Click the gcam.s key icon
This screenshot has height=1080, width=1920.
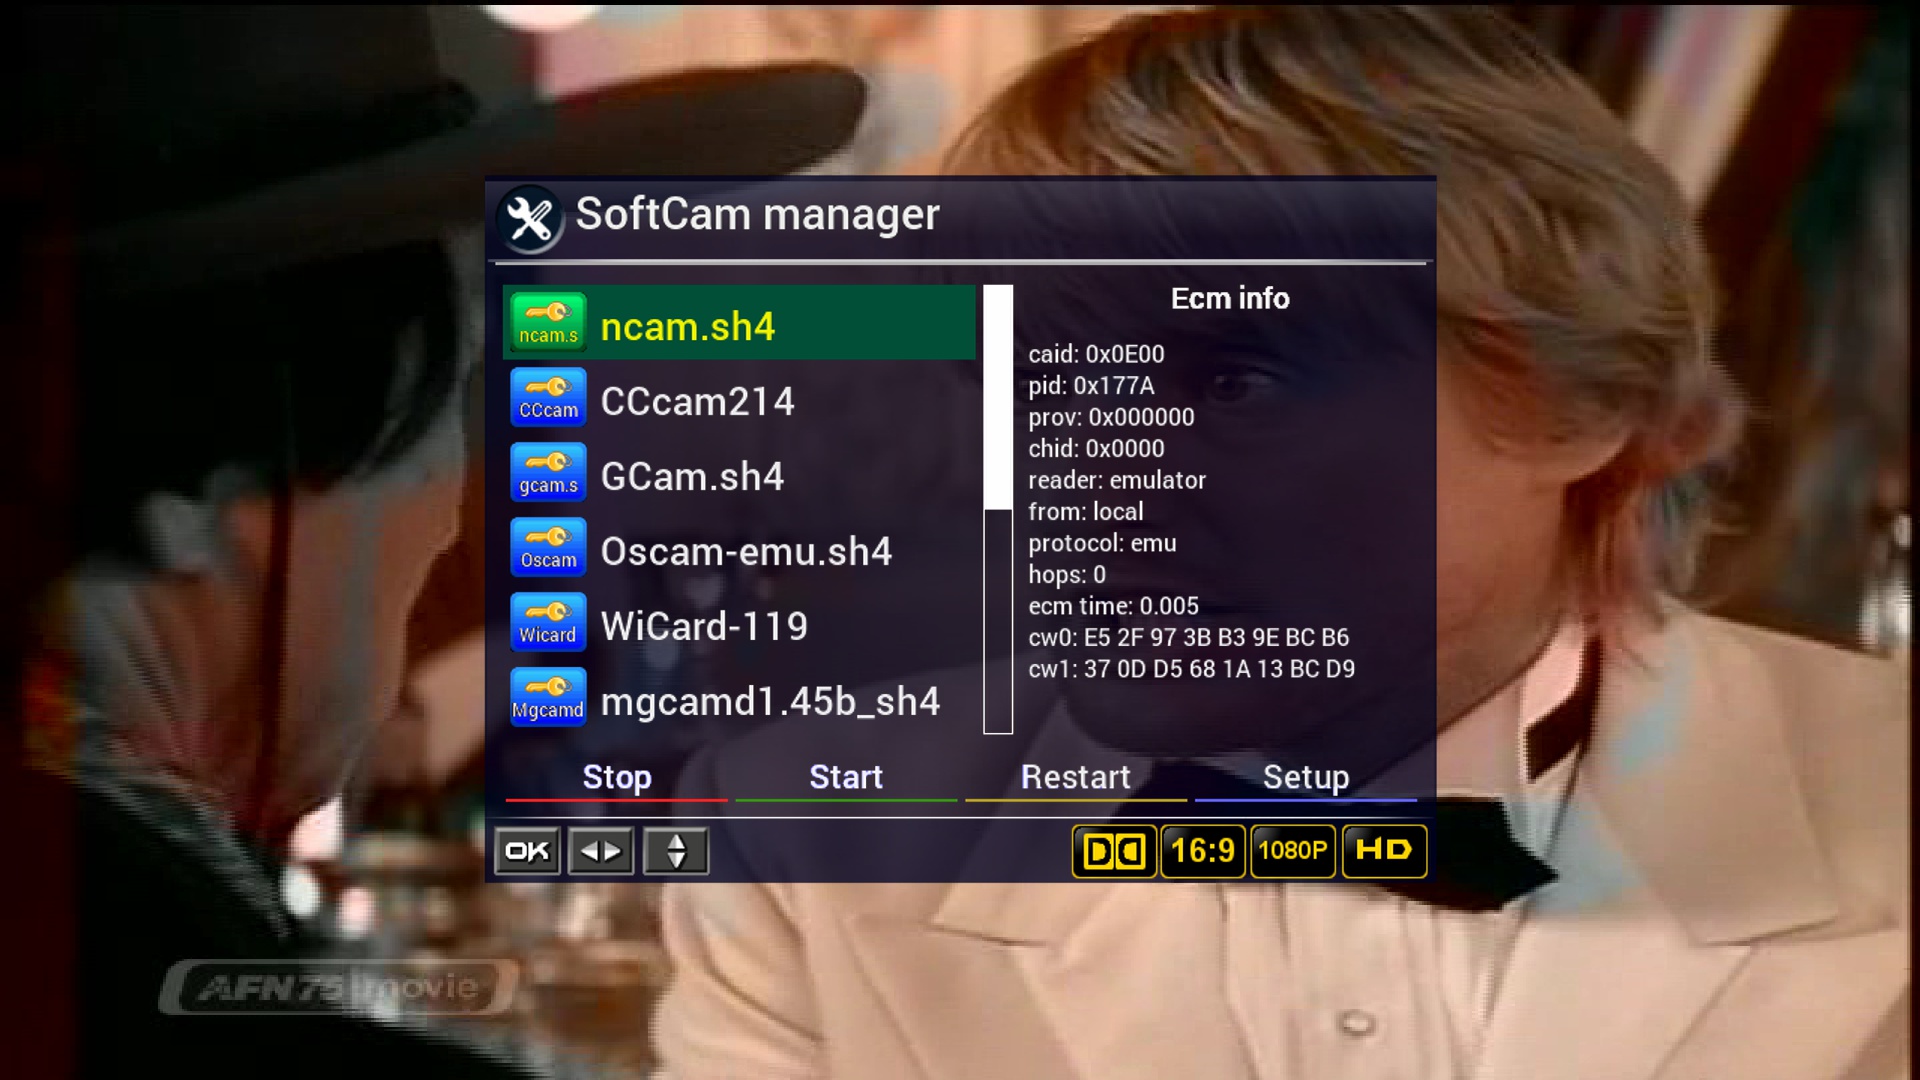[548, 472]
